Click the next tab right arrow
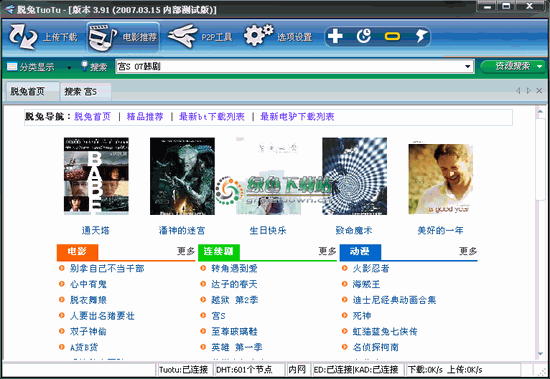 tap(529, 91)
